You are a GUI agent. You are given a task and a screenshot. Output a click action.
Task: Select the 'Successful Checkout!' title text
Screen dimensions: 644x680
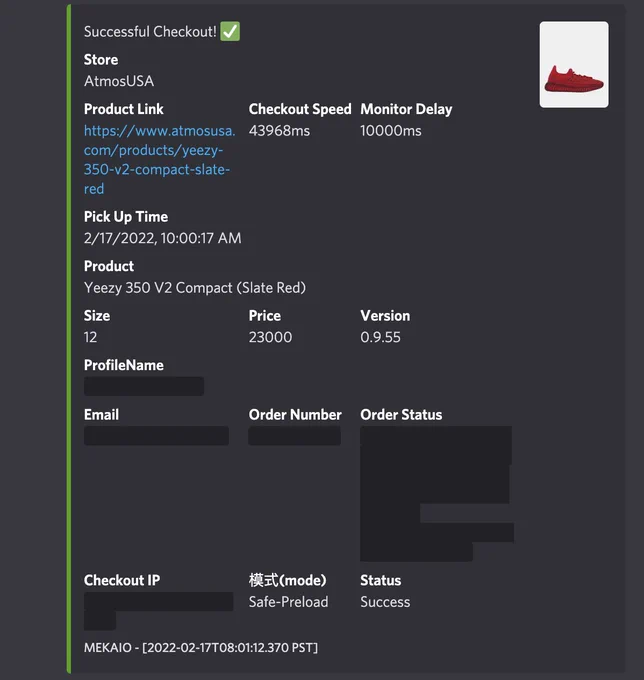pos(150,32)
